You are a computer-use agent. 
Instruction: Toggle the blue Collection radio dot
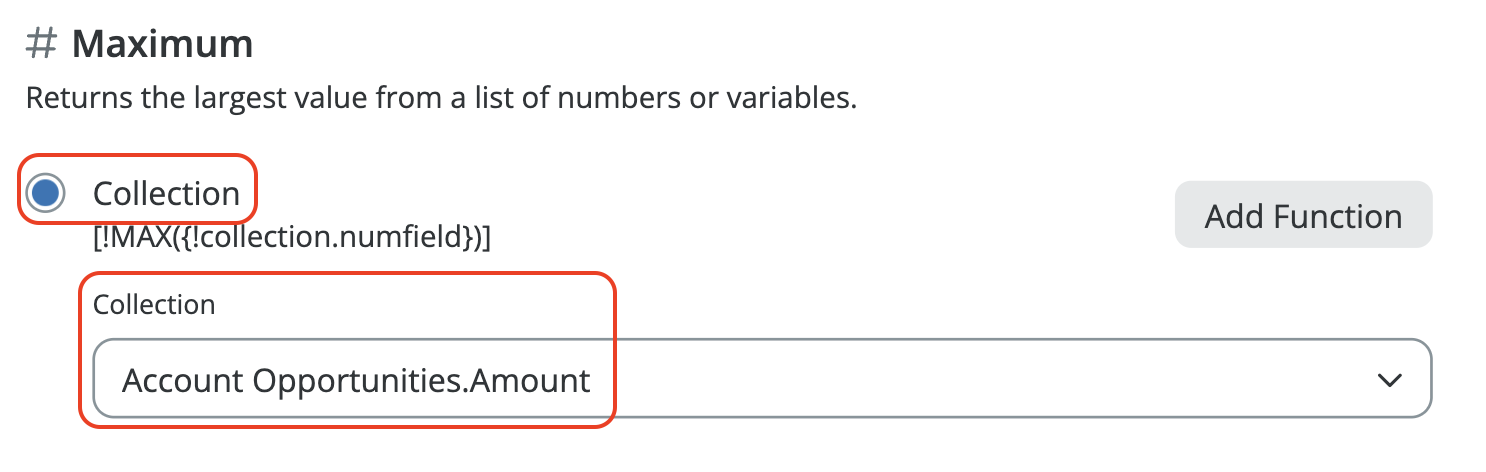(x=47, y=192)
